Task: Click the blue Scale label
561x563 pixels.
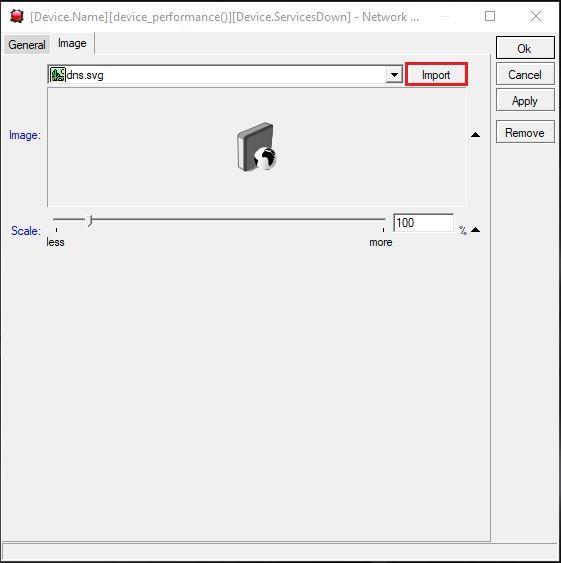Action: pos(26,231)
